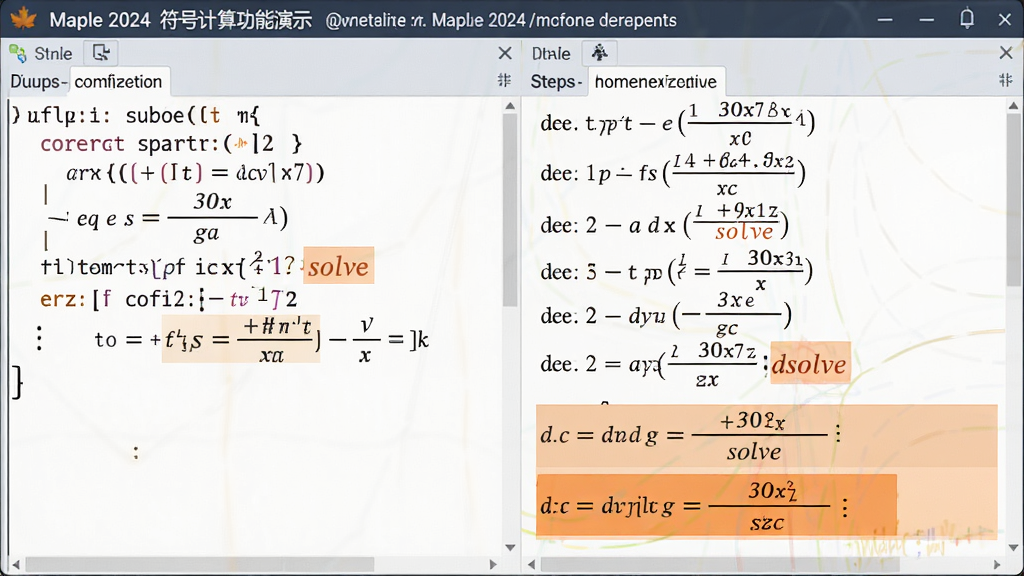The width and height of the screenshot is (1024, 576).
Task: Click scroll-up arrow of right panel
Action: click(x=1013, y=106)
